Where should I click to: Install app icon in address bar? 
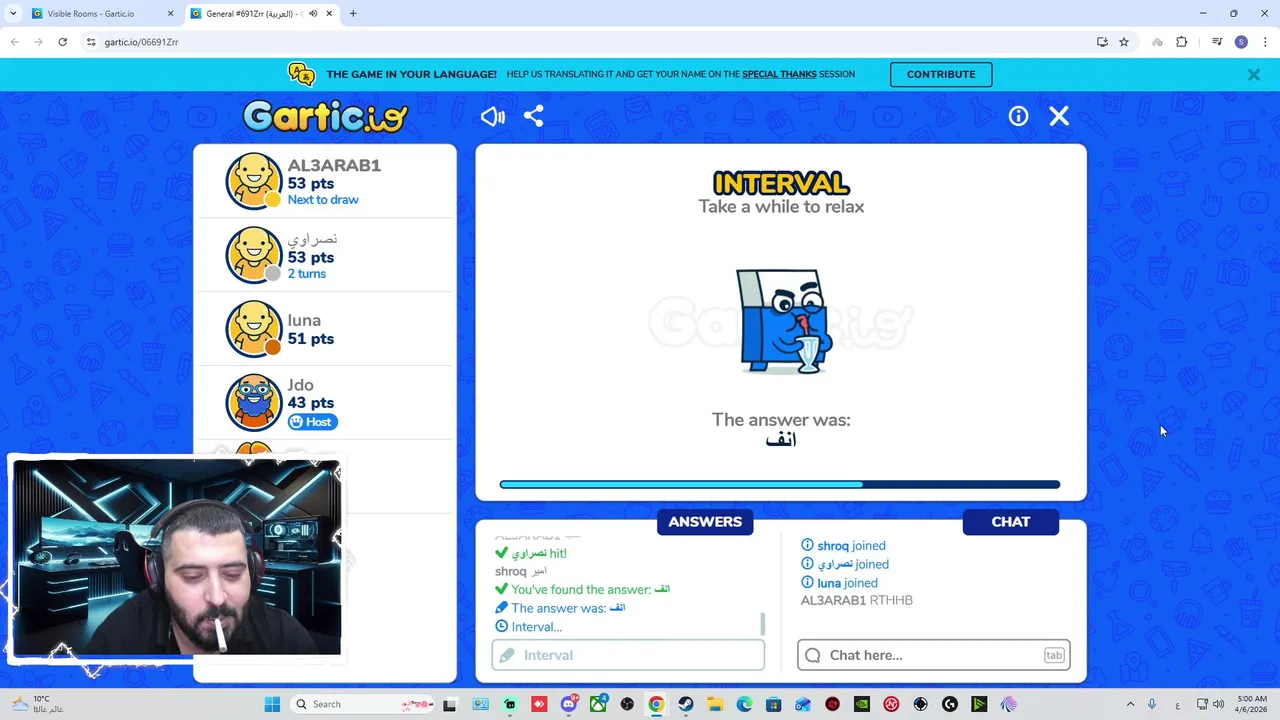1102,42
